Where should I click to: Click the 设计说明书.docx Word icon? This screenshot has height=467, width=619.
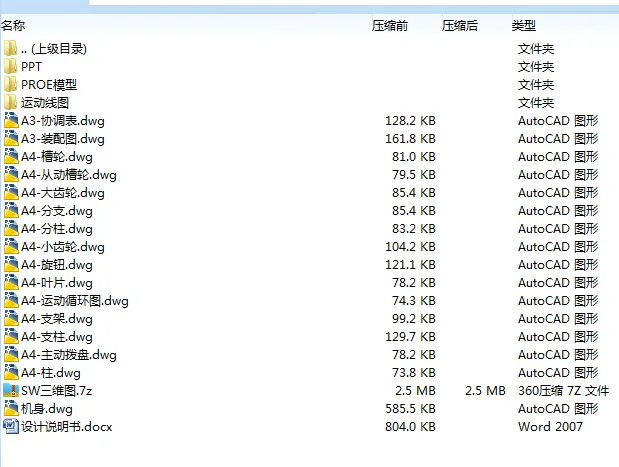(x=11, y=426)
